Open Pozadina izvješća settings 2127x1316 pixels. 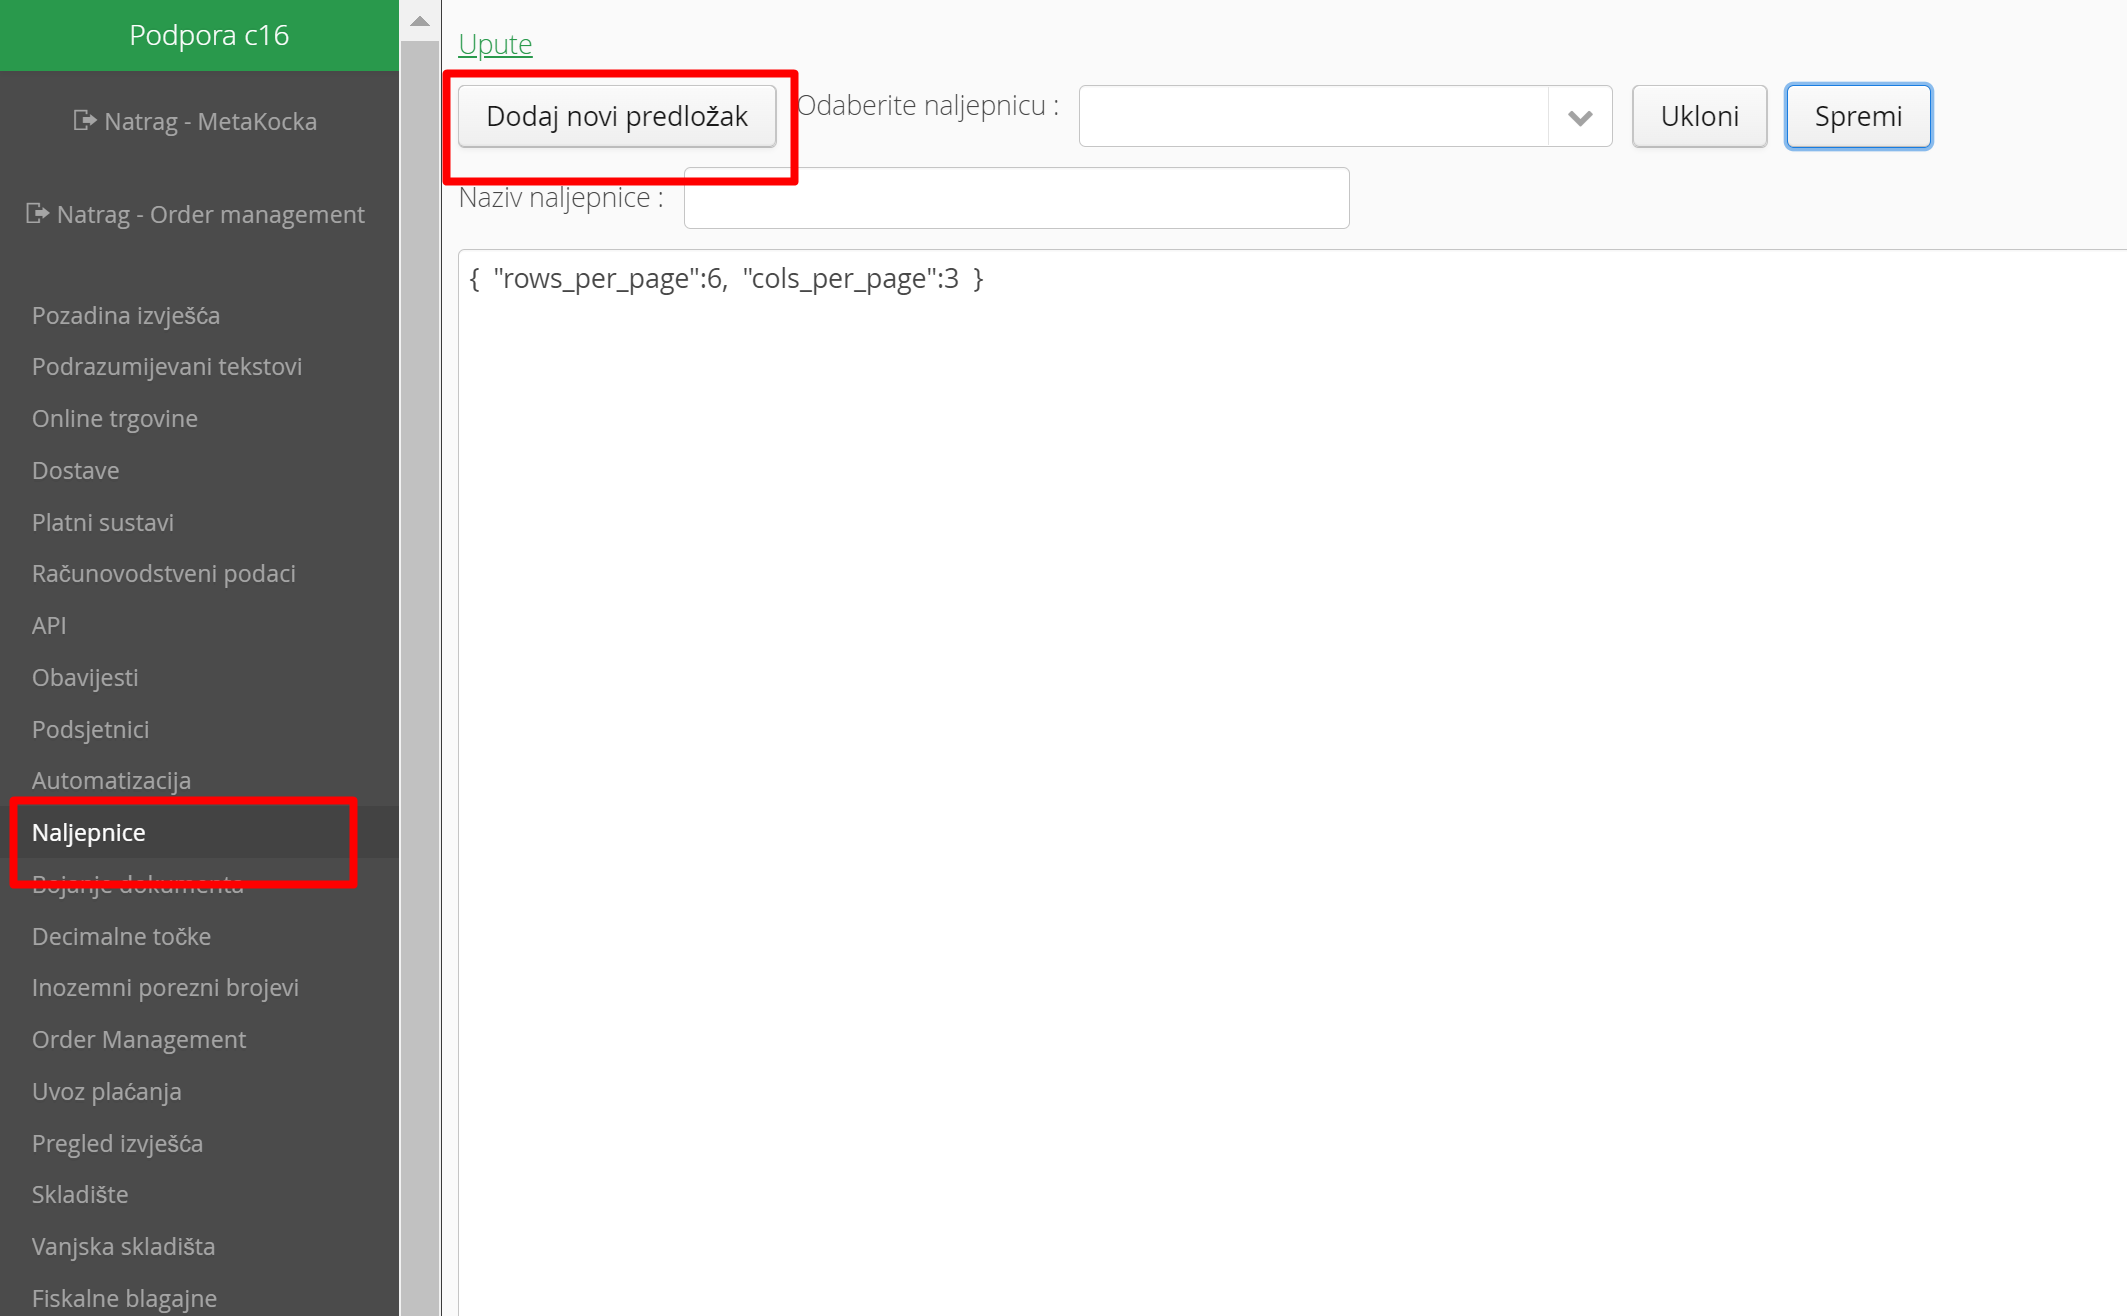coord(126,315)
